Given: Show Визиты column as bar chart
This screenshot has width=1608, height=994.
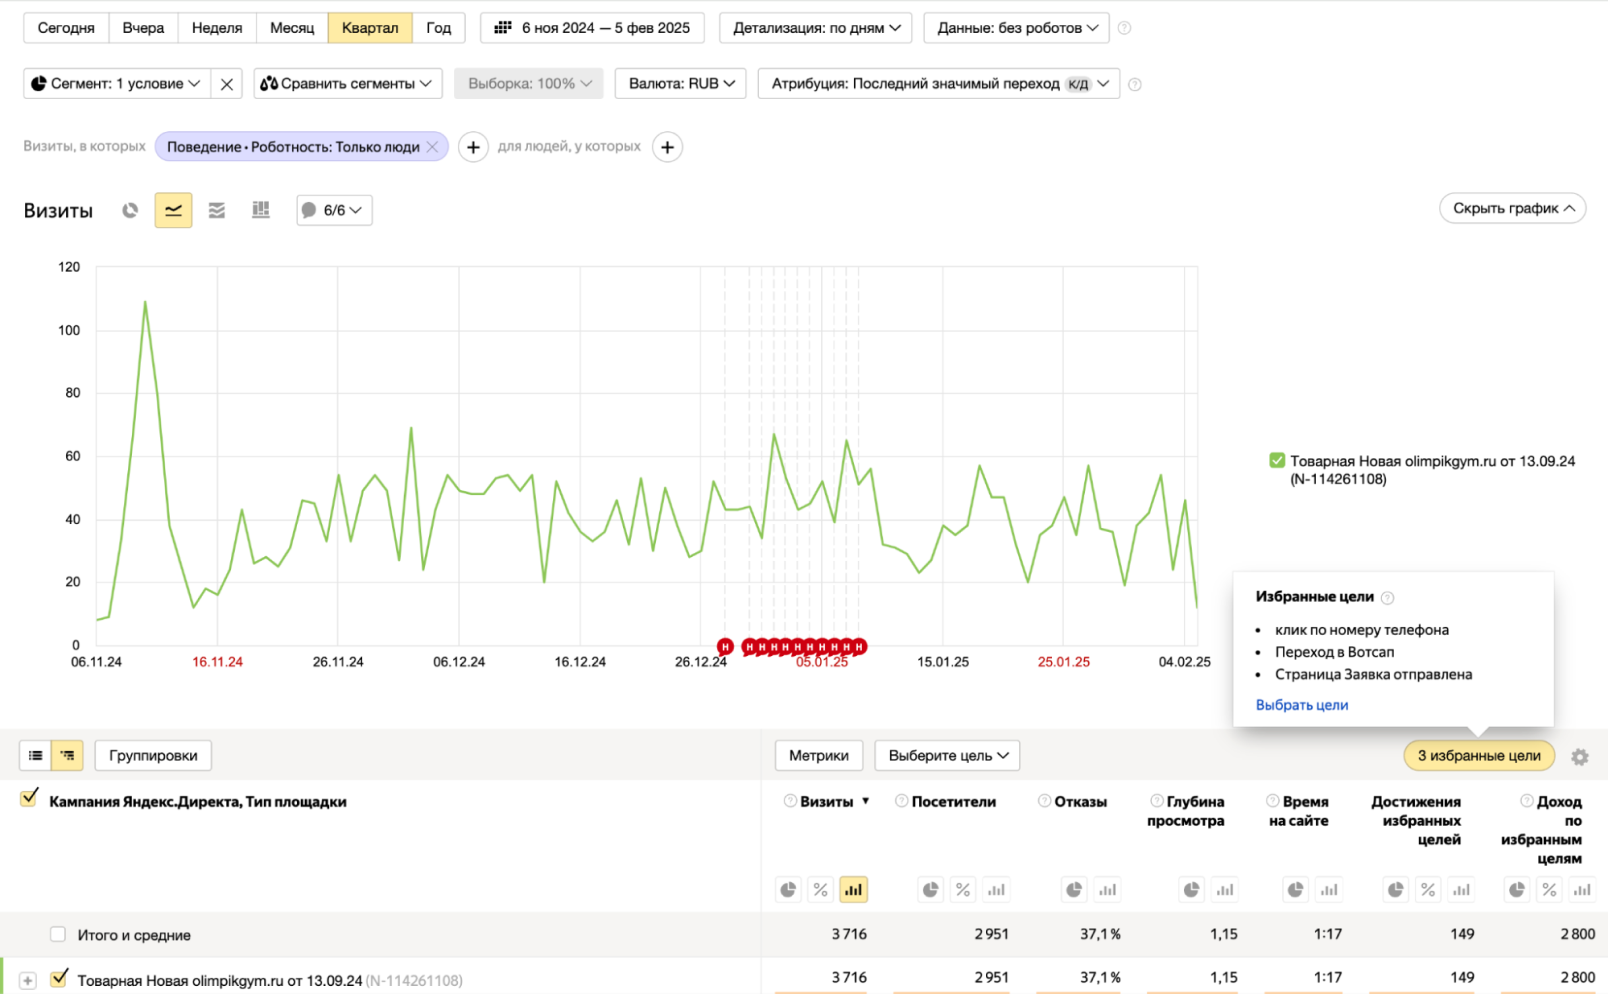Looking at the screenshot, I should (853, 889).
